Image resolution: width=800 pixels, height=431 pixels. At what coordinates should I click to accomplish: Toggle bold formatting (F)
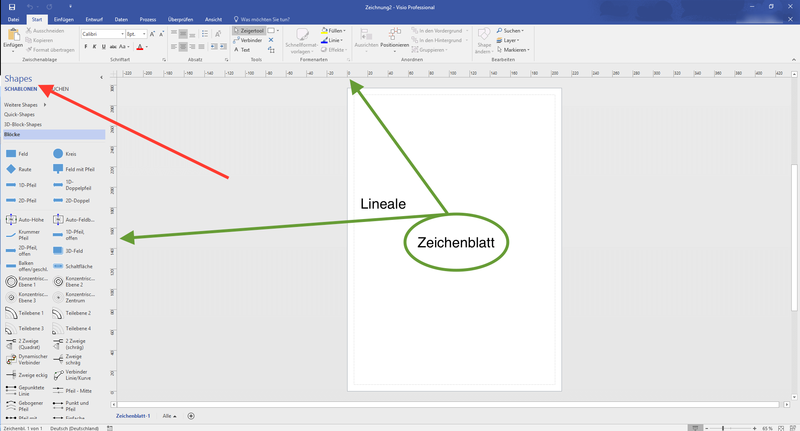pyautogui.click(x=84, y=46)
